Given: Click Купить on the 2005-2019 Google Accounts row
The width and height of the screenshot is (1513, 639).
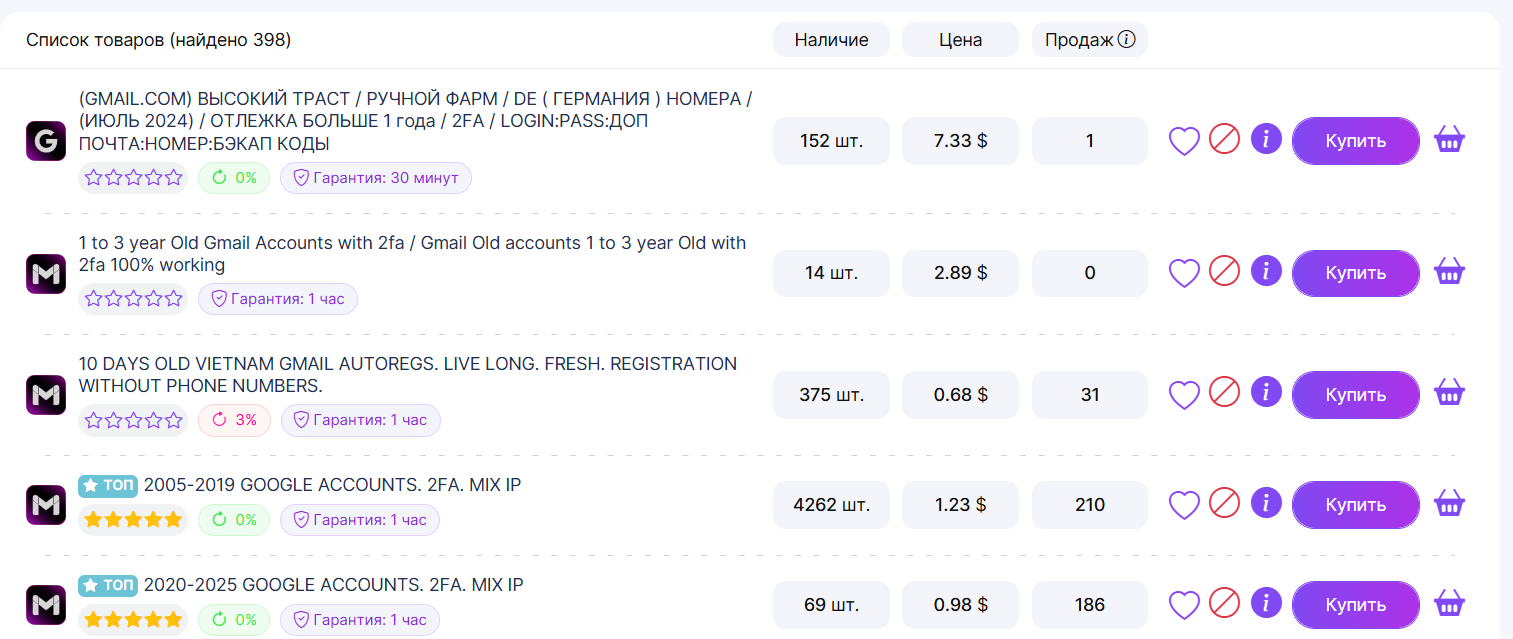Looking at the screenshot, I should (x=1356, y=505).
